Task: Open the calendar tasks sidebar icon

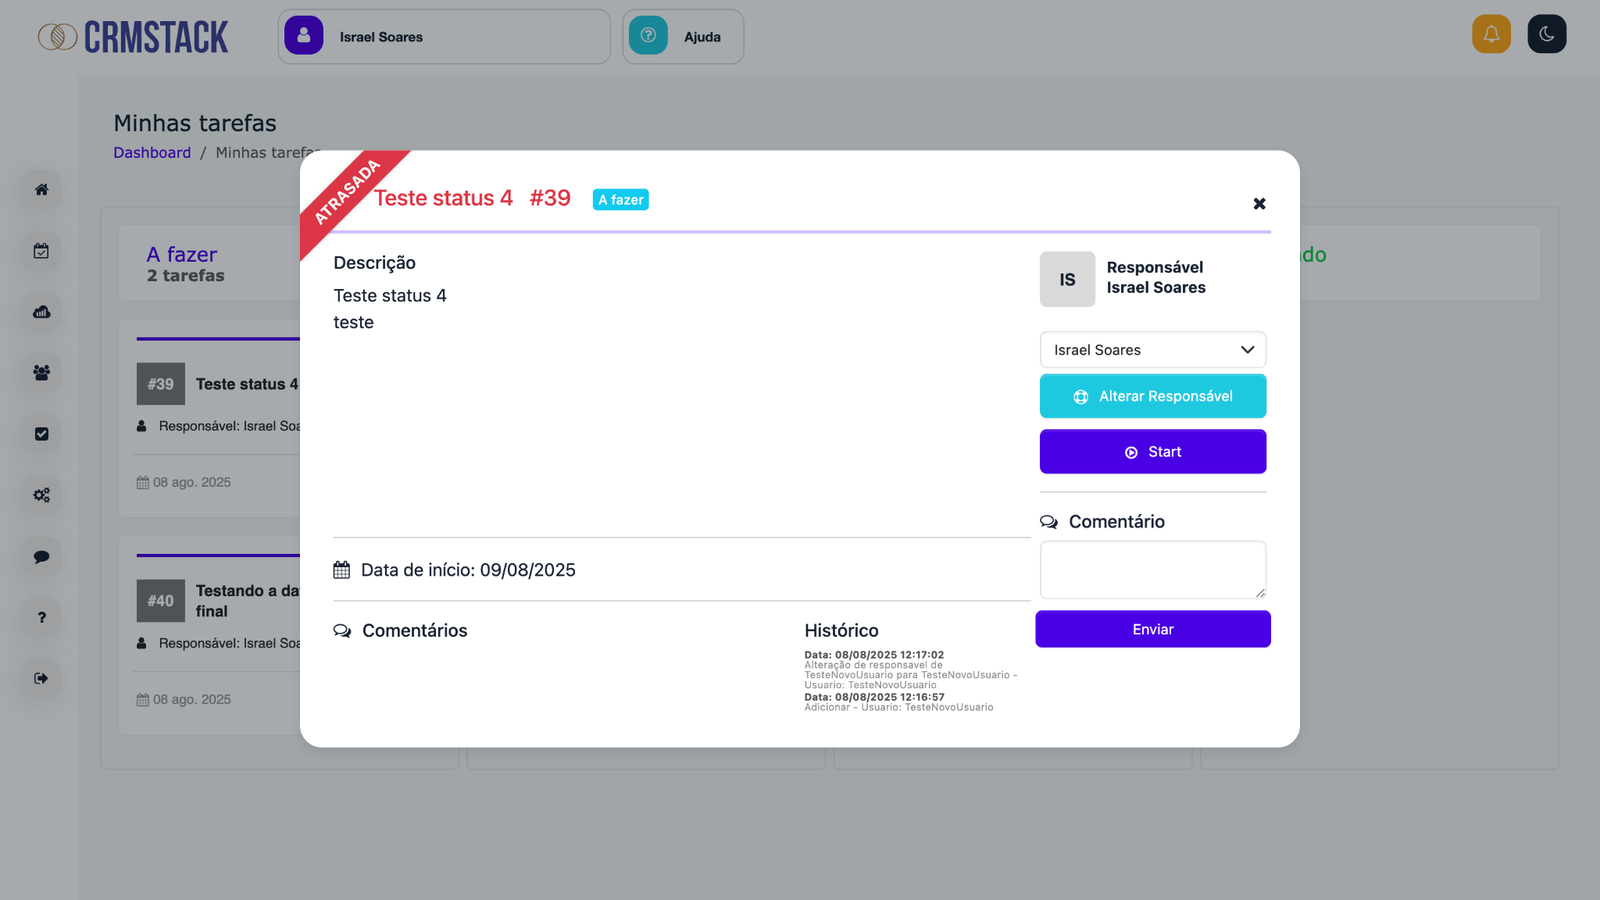Action: tap(41, 251)
